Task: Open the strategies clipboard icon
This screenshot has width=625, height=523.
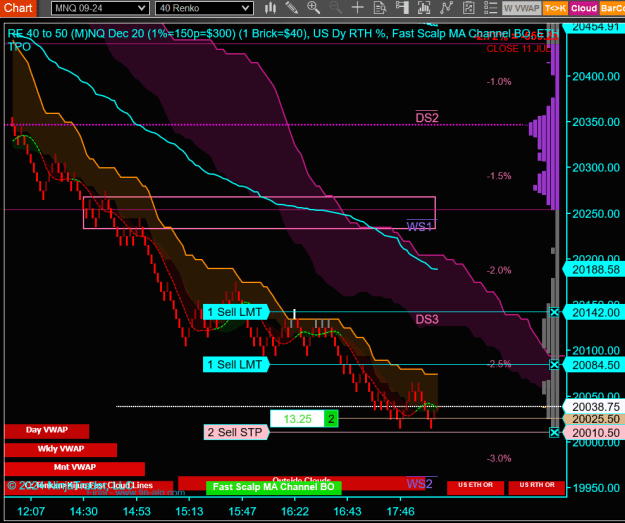Action: (469, 8)
